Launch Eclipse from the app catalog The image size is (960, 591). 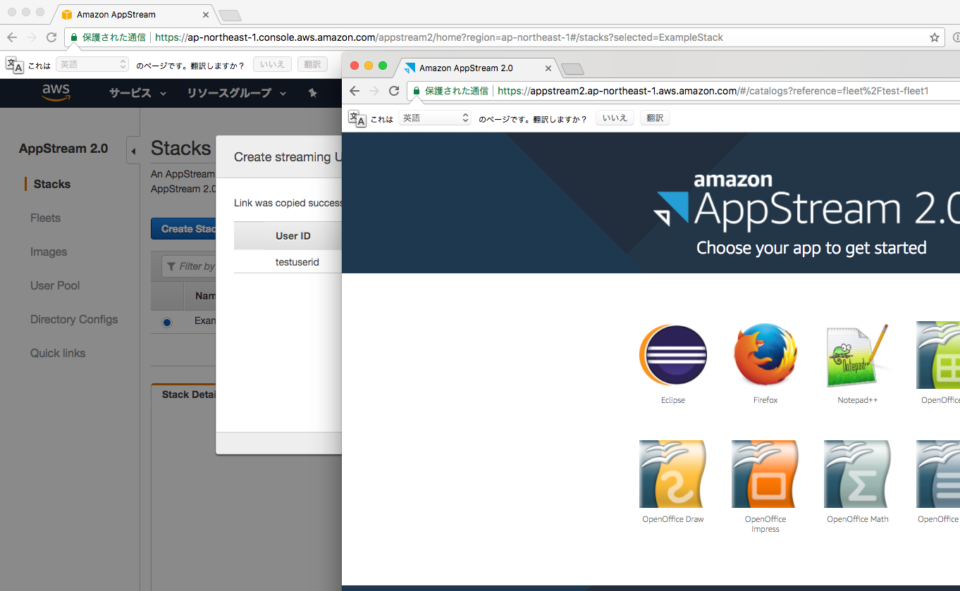tap(672, 355)
